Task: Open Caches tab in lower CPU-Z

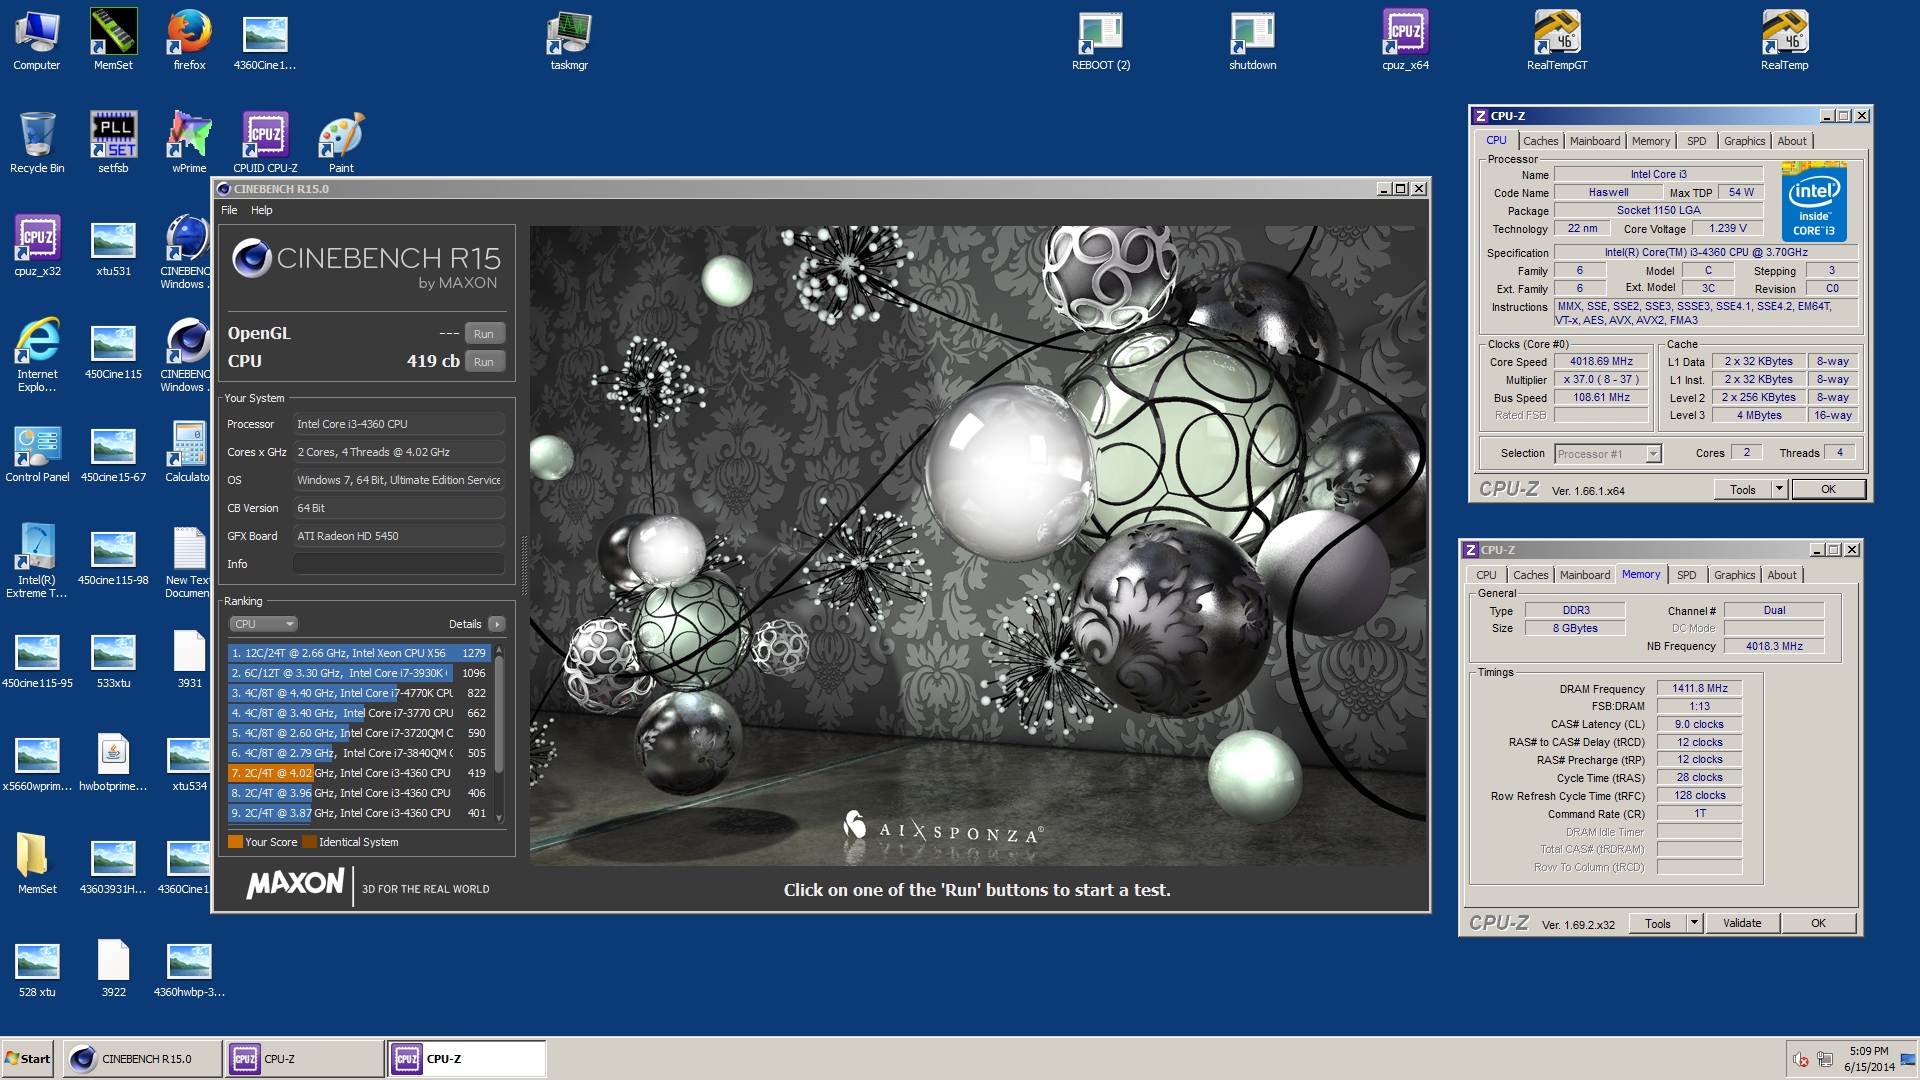Action: pyautogui.click(x=1530, y=575)
